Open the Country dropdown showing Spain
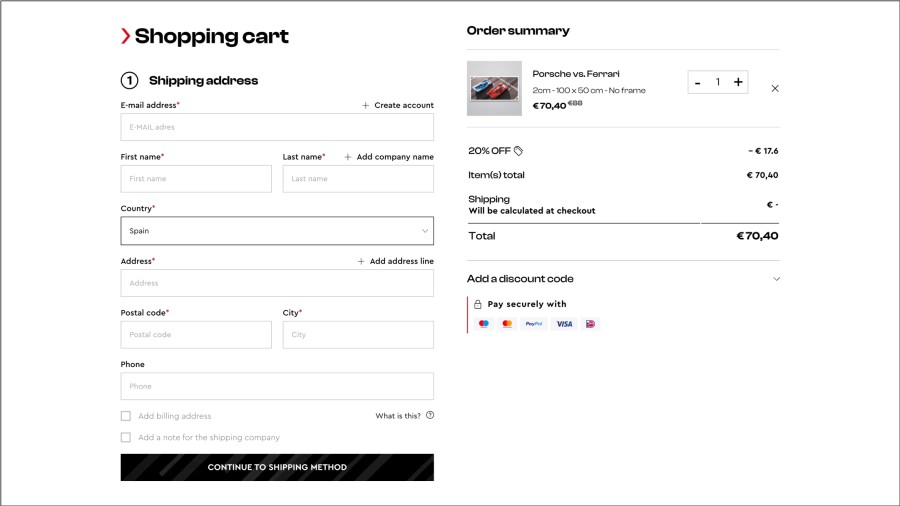This screenshot has height=506, width=900. pos(277,231)
